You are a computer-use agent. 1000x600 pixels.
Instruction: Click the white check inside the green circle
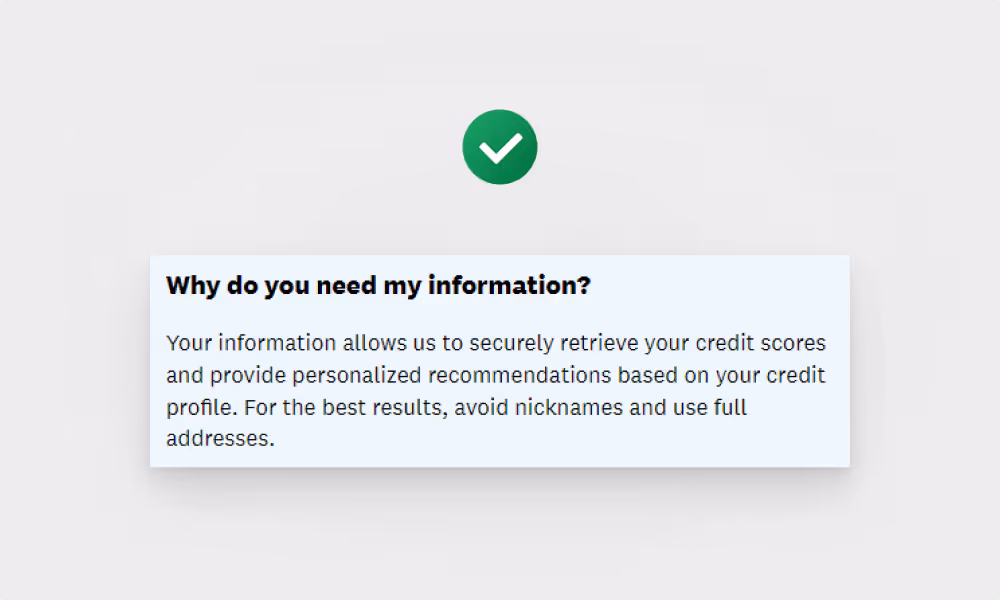pos(501,148)
